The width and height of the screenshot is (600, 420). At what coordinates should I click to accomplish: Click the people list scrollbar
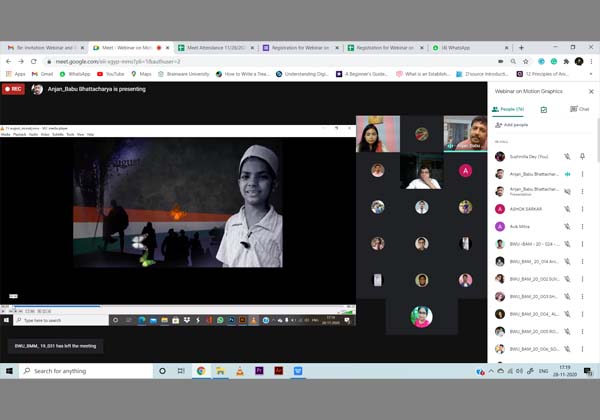pyautogui.click(x=598, y=141)
